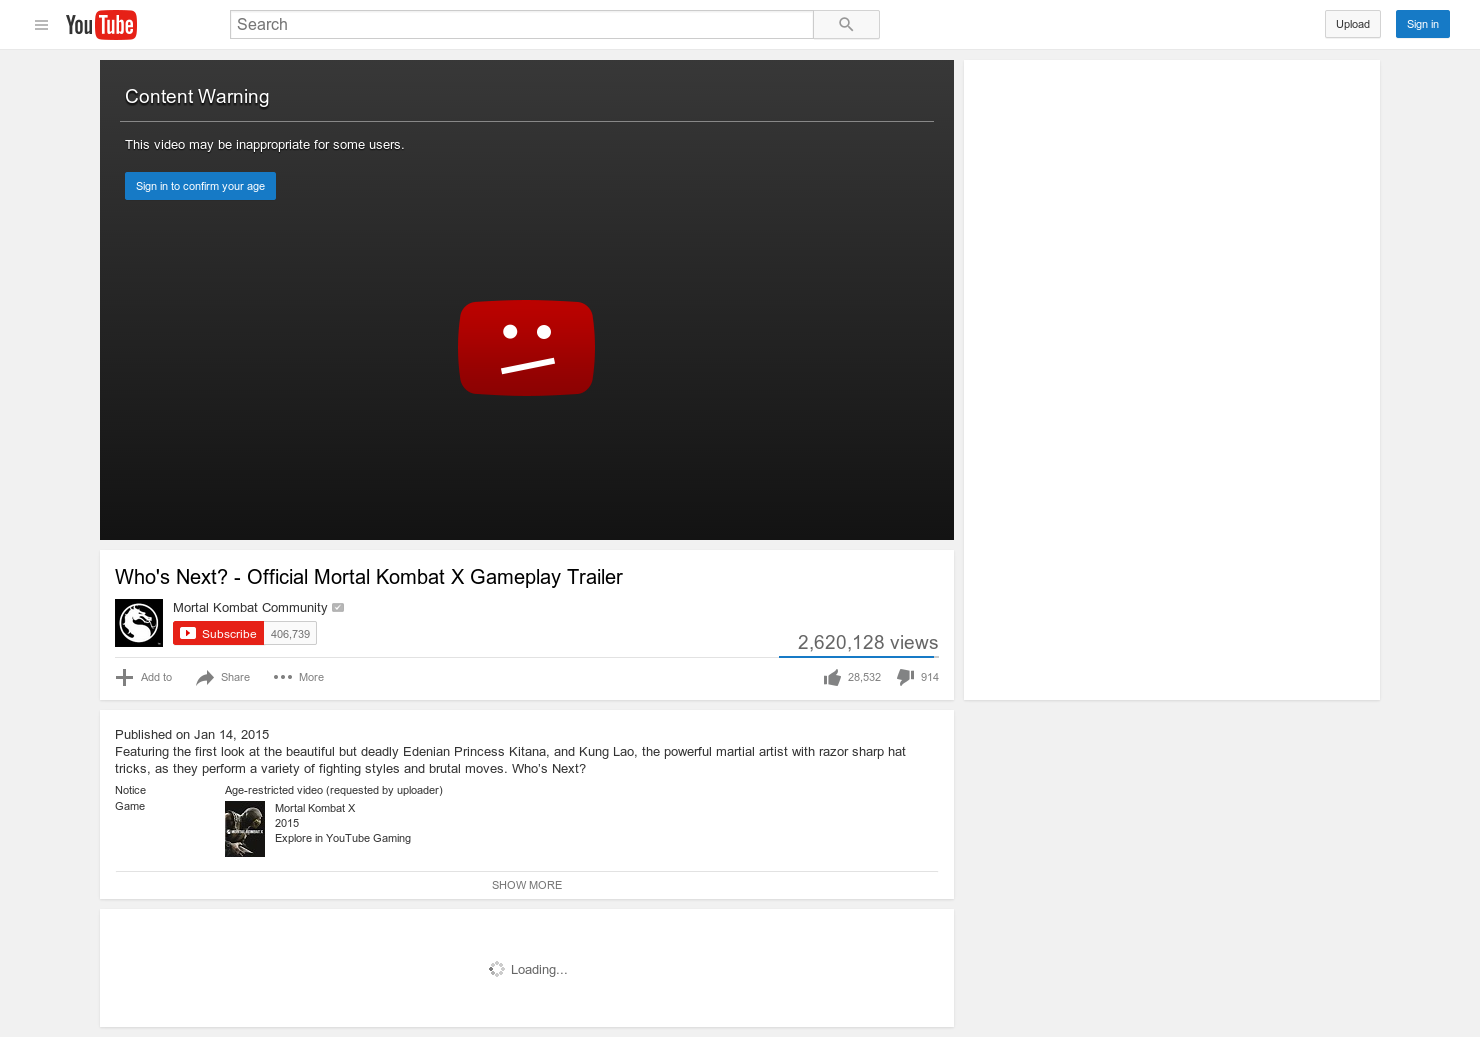Go to YouTube home via logo
The image size is (1480, 1037).
click(x=101, y=25)
